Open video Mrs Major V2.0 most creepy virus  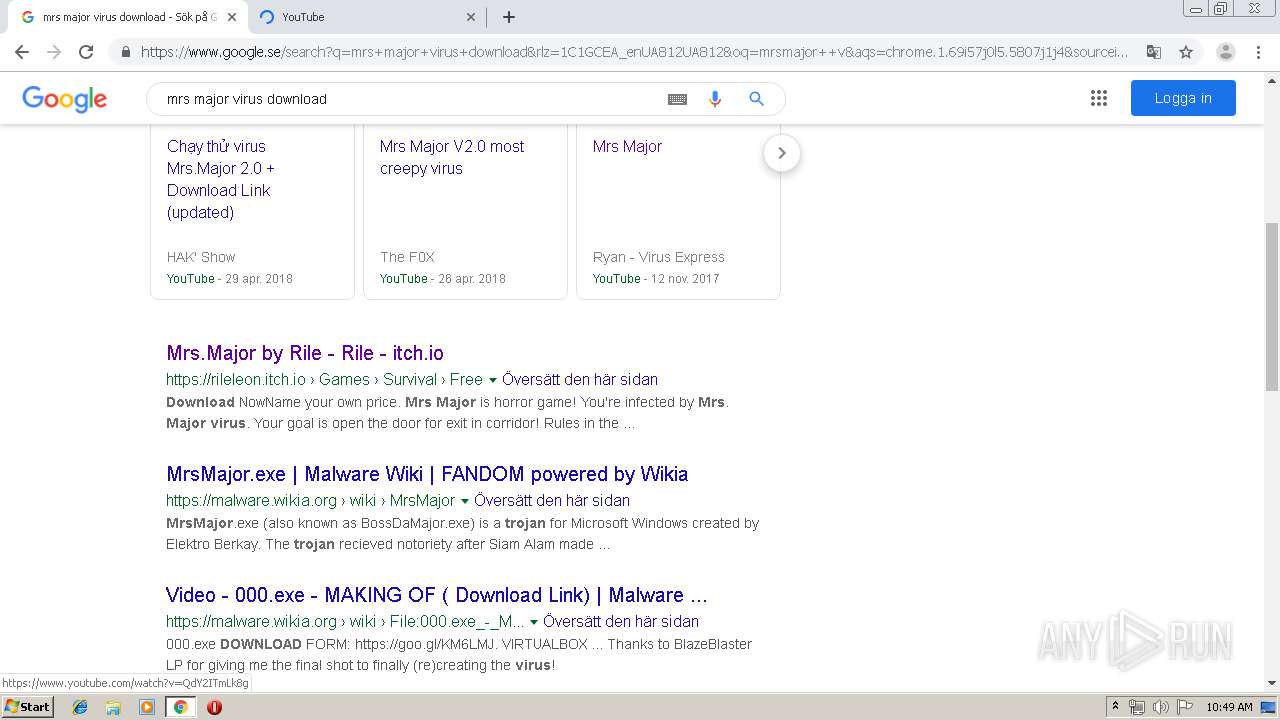452,157
